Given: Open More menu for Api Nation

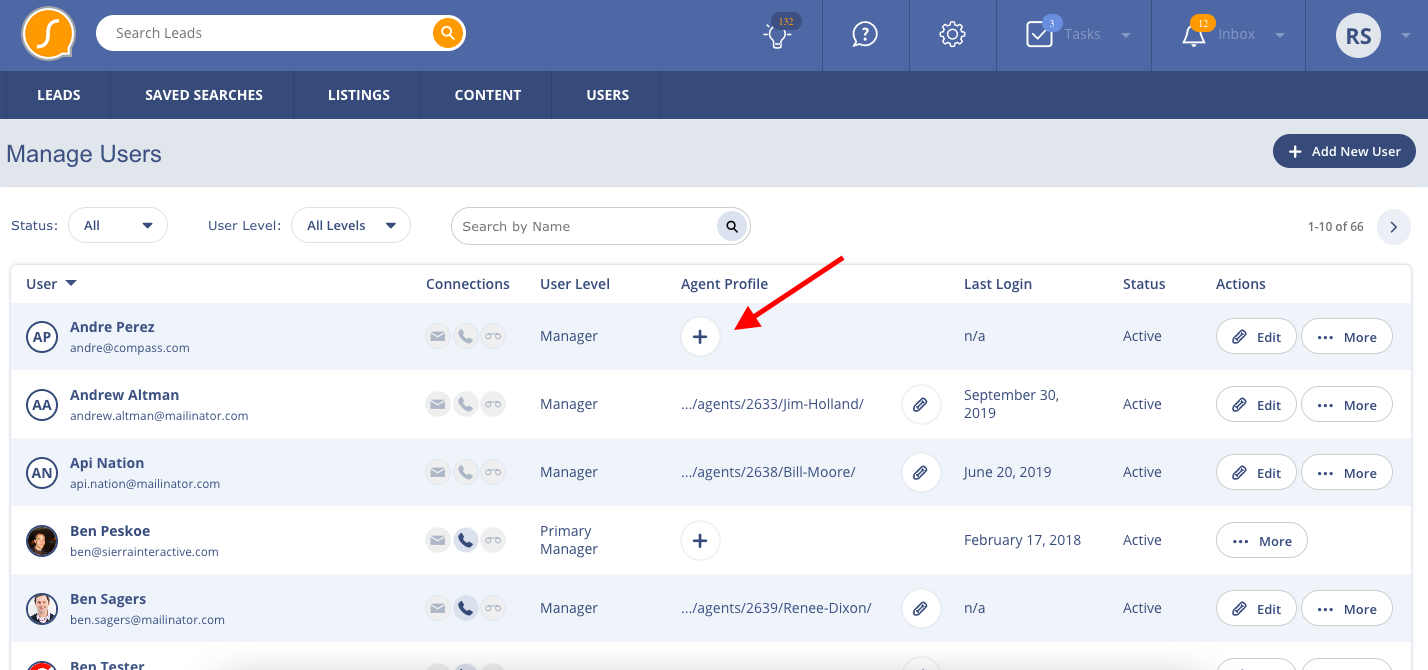Looking at the screenshot, I should [1347, 473].
